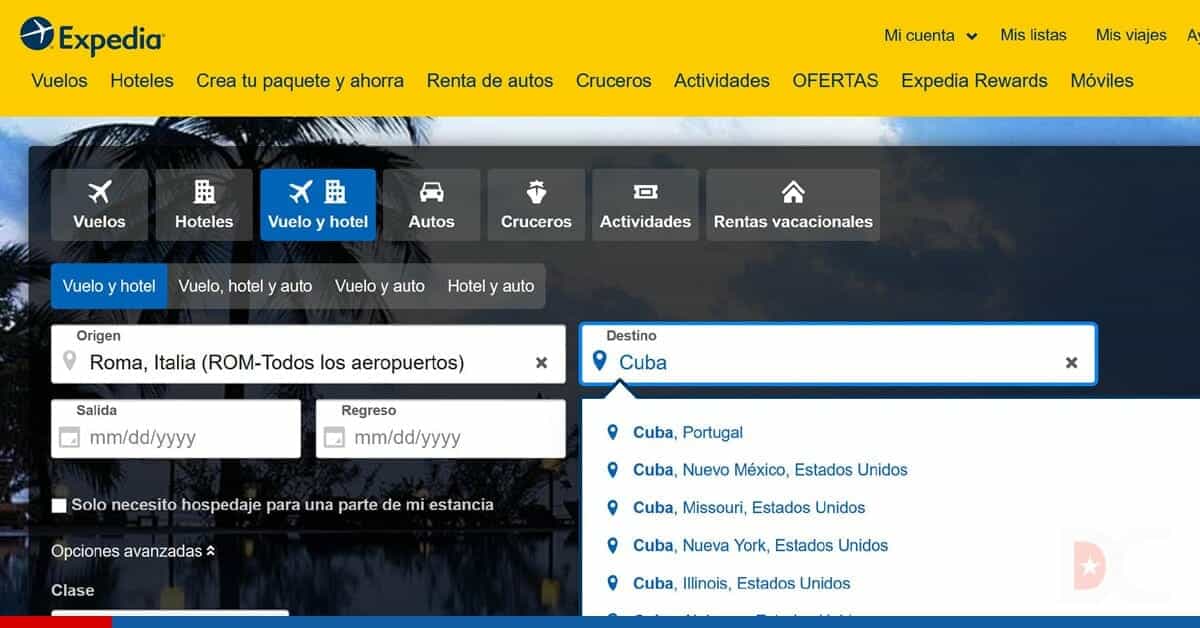Click the Salida calendar icon
The width and height of the screenshot is (1200, 628).
pos(69,437)
